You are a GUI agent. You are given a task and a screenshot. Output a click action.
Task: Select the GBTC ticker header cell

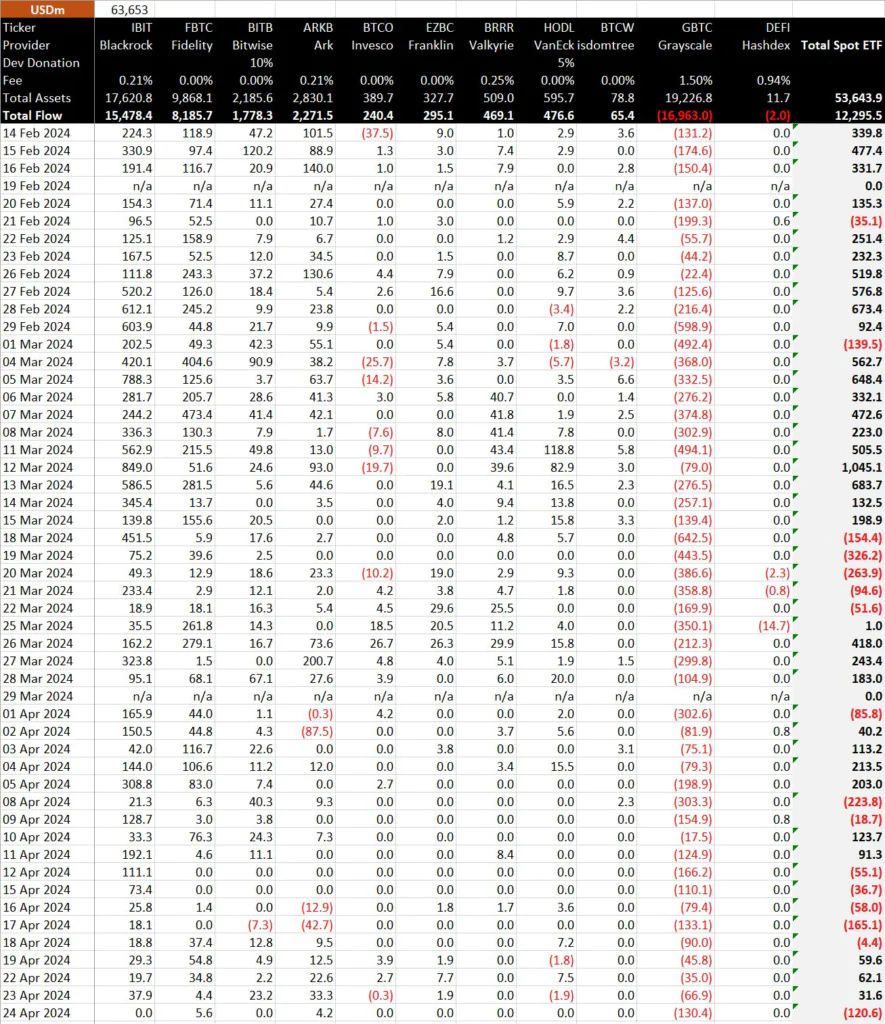tap(697, 27)
